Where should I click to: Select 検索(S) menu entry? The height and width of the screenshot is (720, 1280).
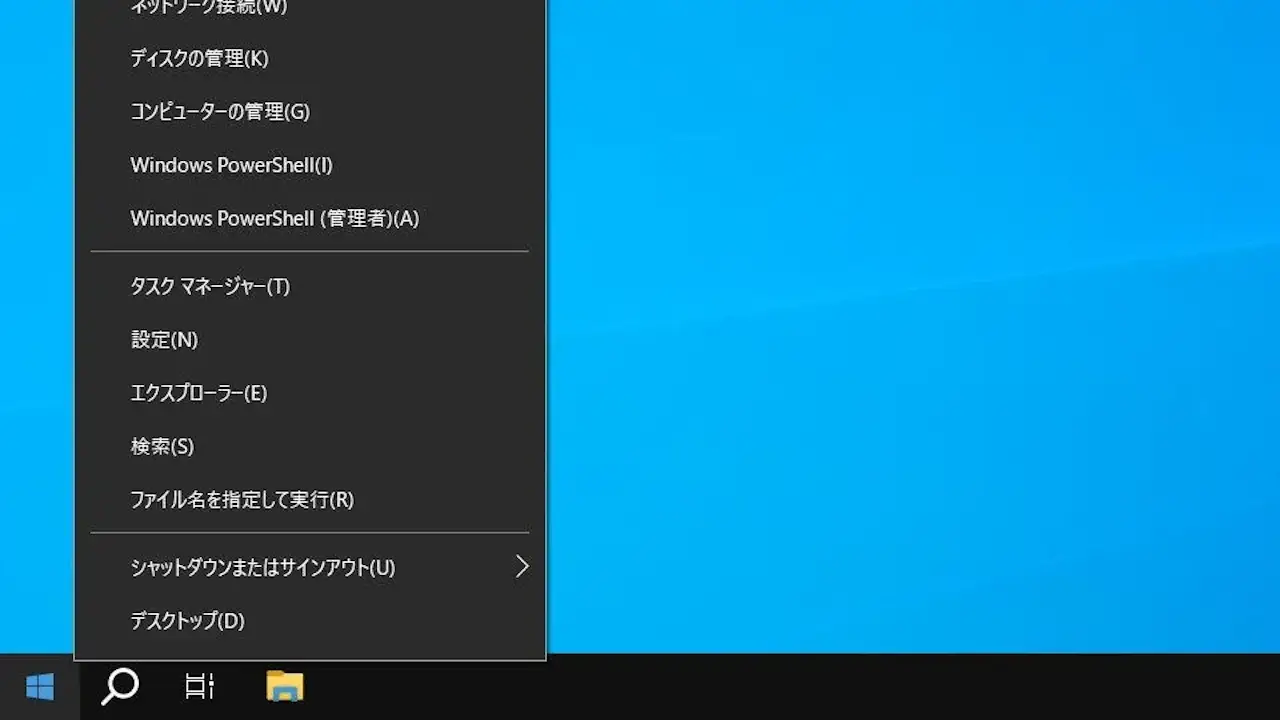click(310, 446)
